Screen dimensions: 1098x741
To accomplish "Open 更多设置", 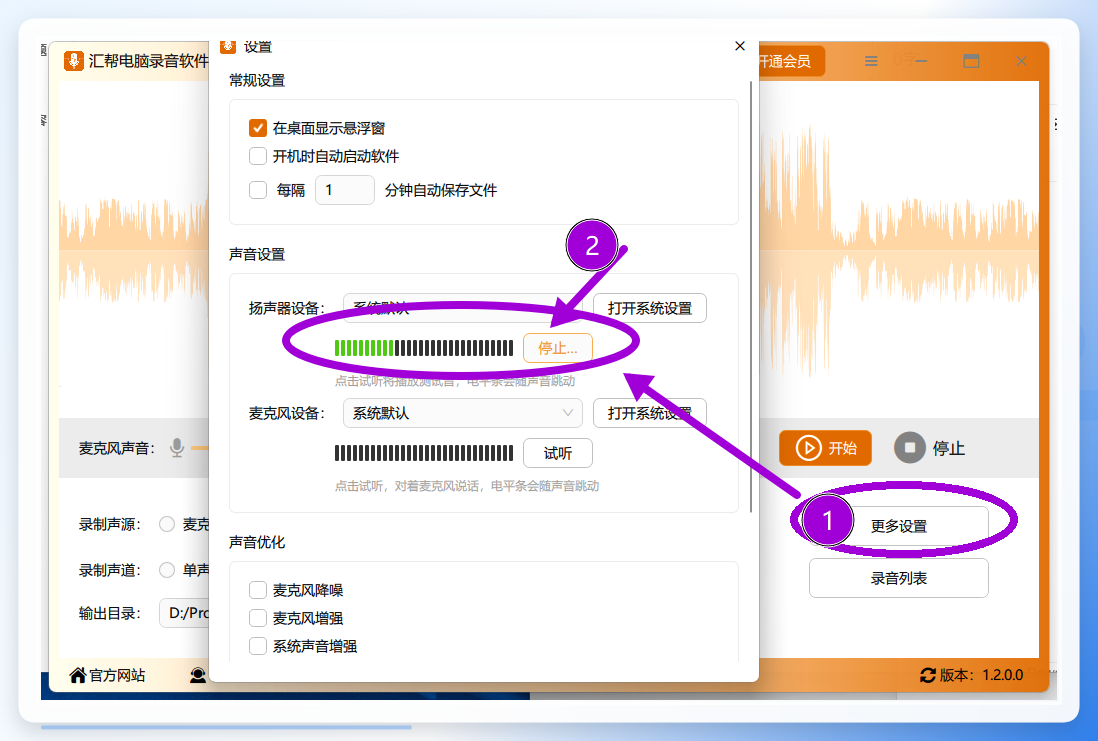I will 898,526.
